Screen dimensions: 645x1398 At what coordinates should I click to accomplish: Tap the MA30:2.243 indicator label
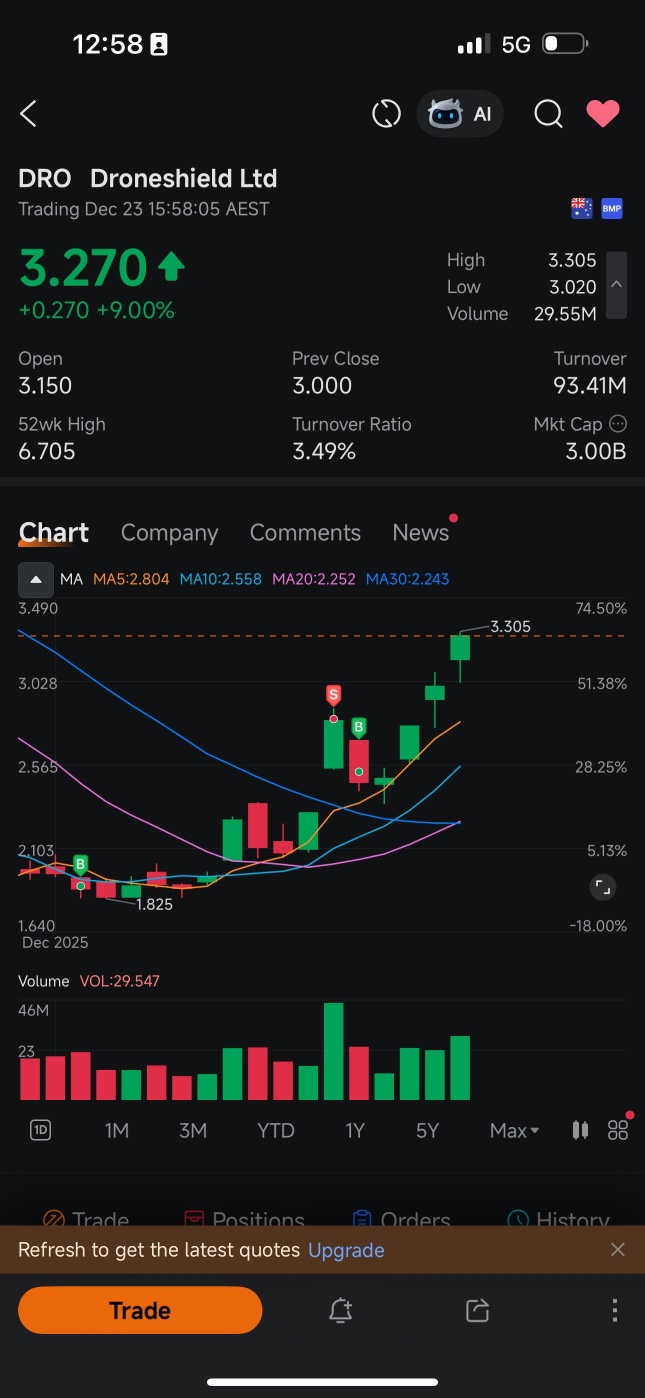407,579
